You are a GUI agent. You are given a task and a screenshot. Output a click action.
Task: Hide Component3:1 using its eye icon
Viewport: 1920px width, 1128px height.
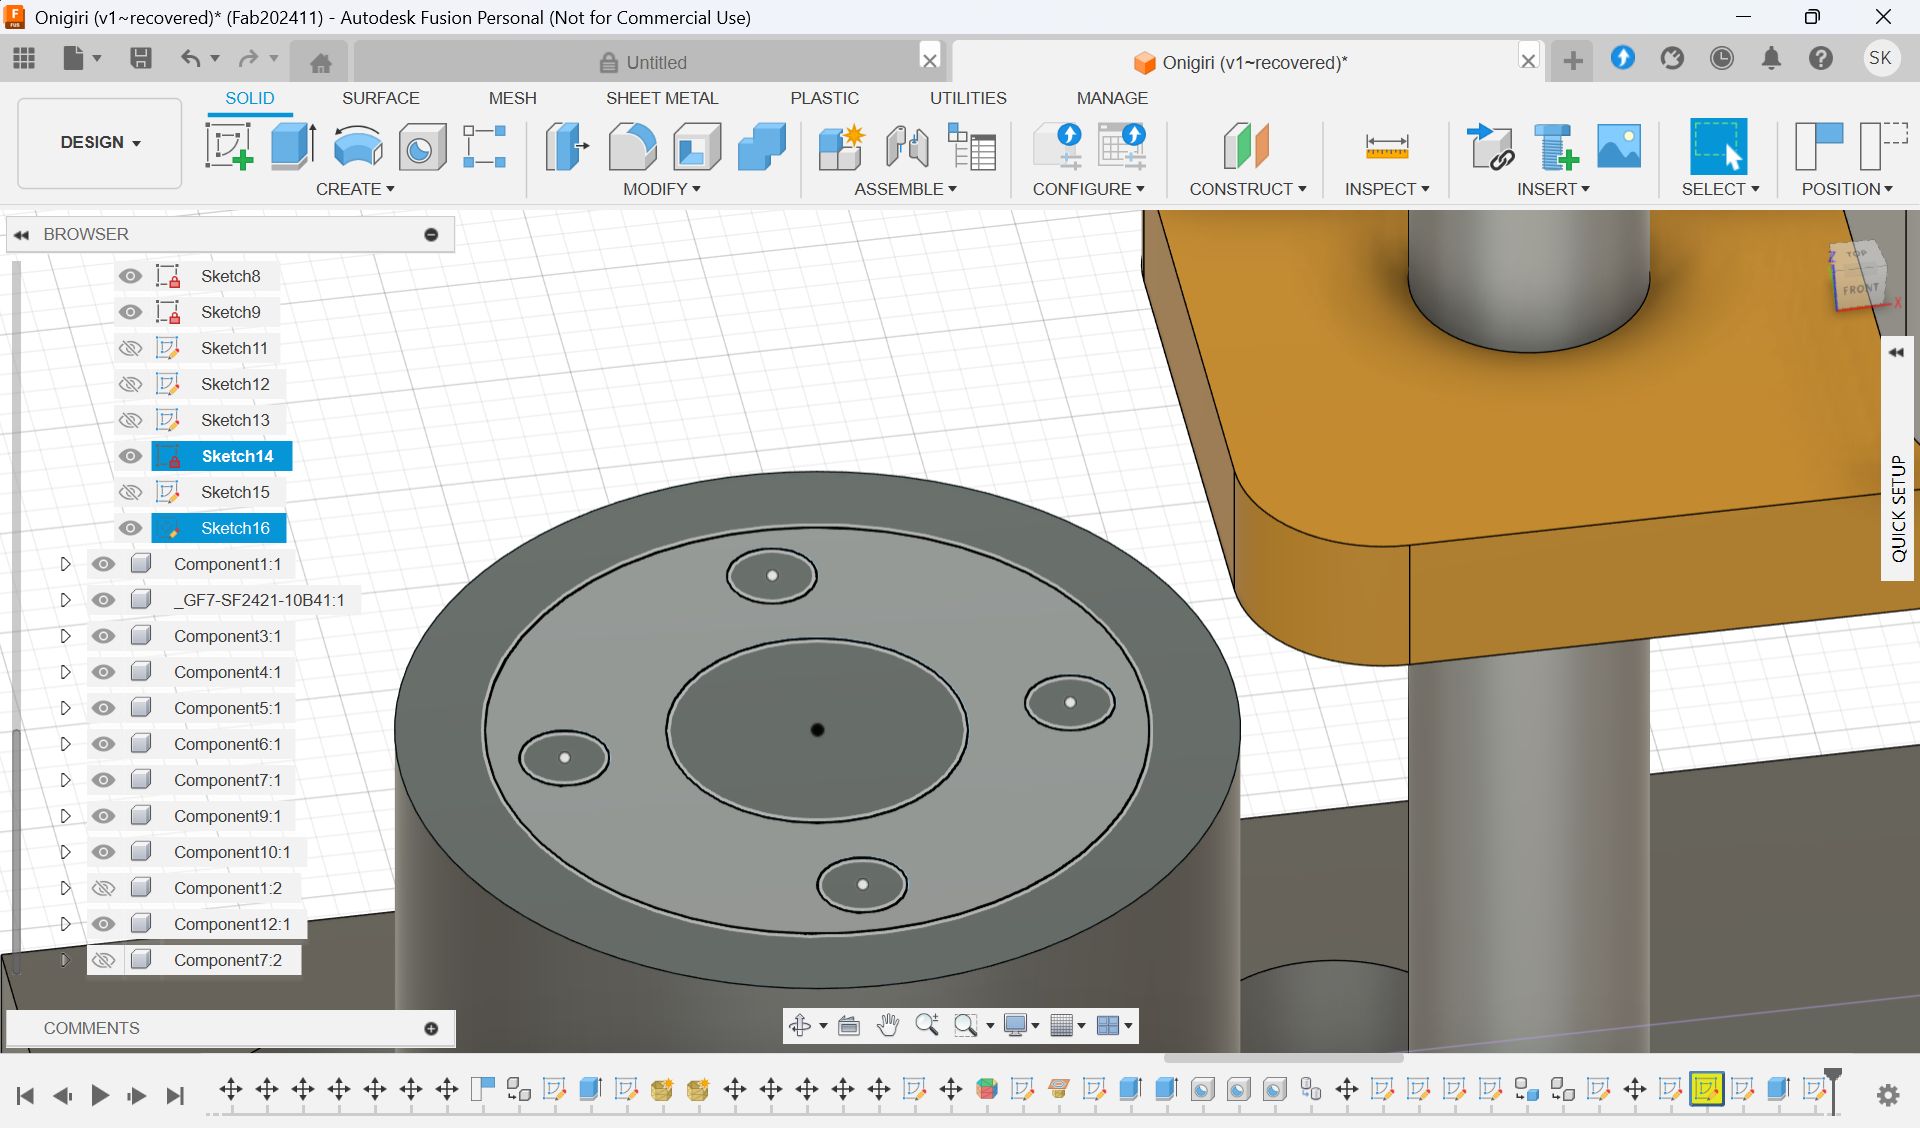[x=103, y=636]
